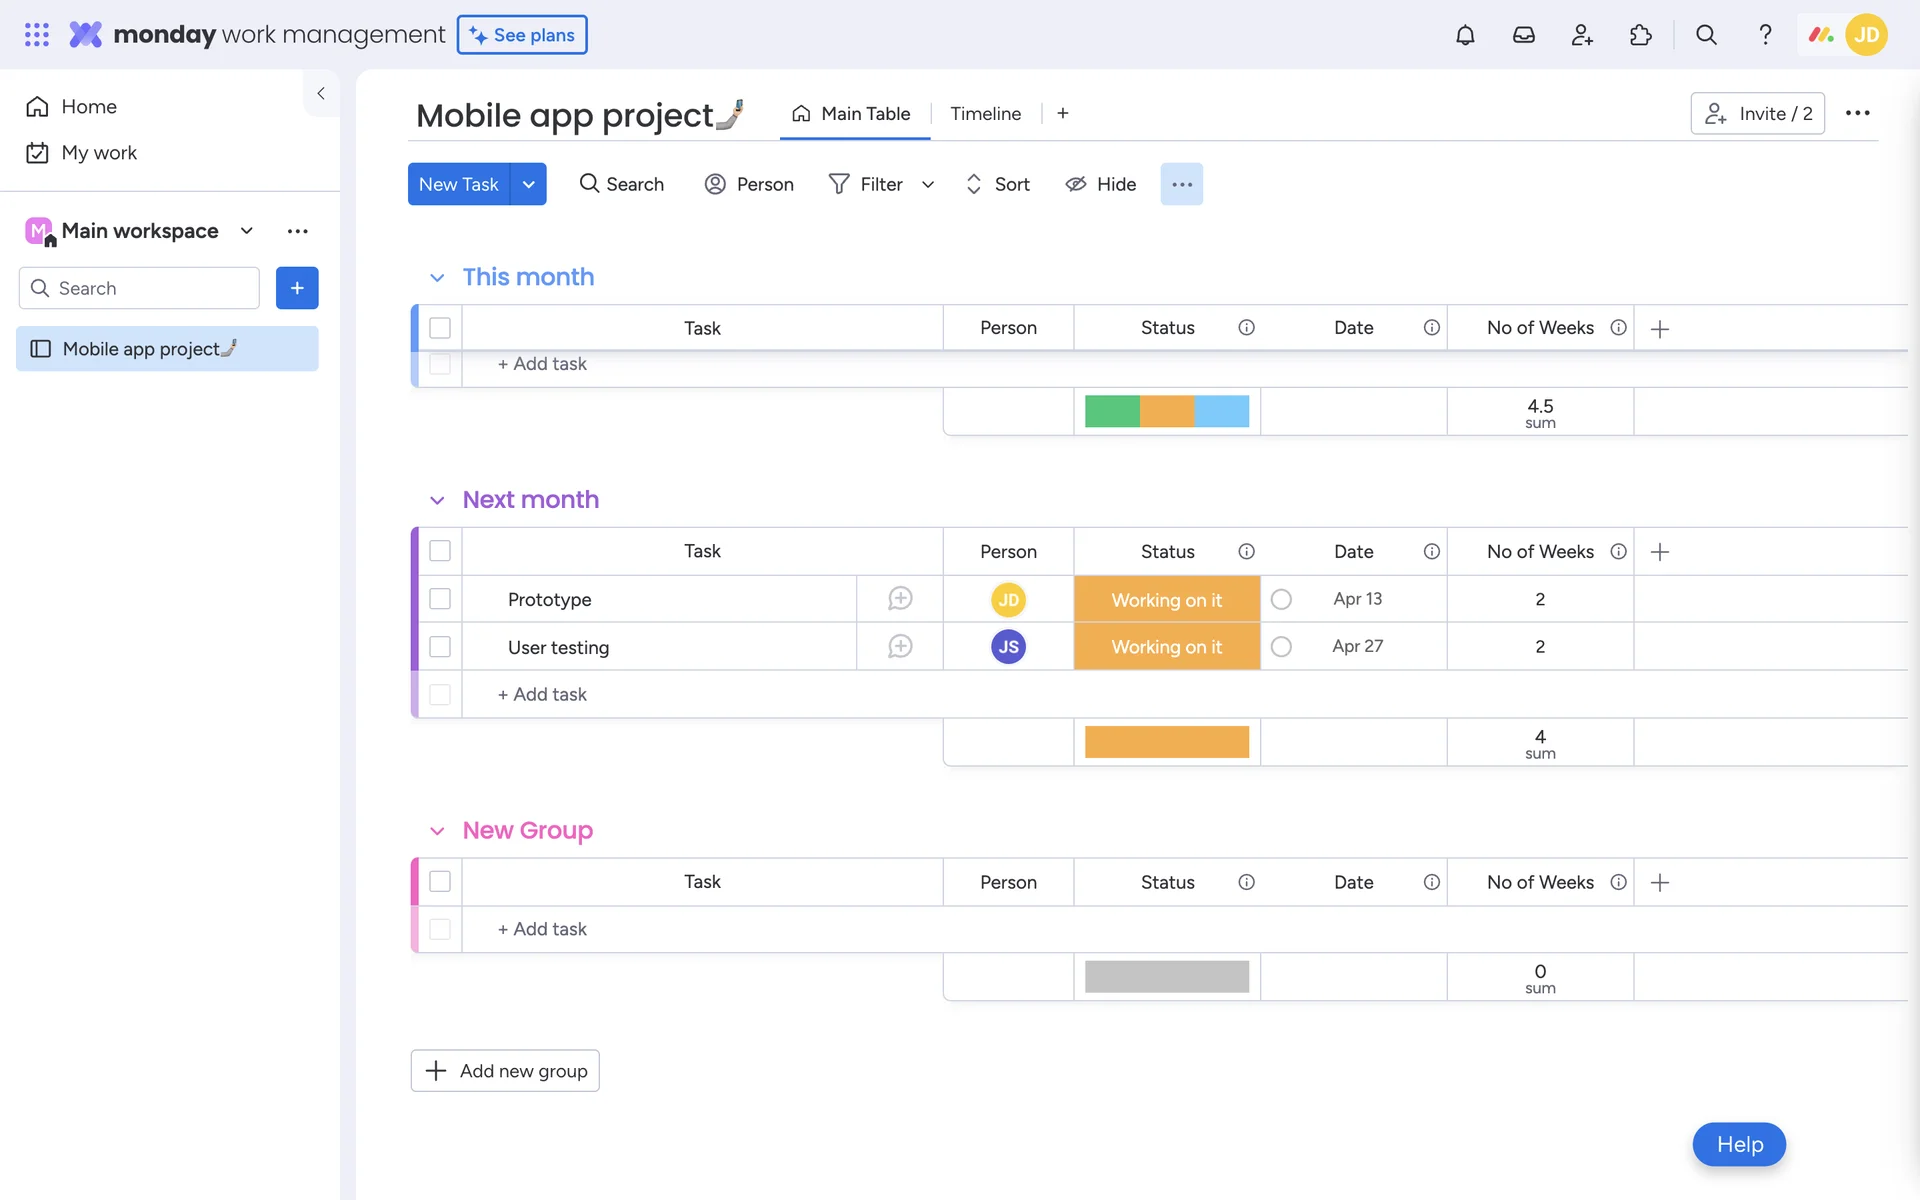The width and height of the screenshot is (1920, 1200).
Task: Click the See plans button
Action: [x=522, y=35]
